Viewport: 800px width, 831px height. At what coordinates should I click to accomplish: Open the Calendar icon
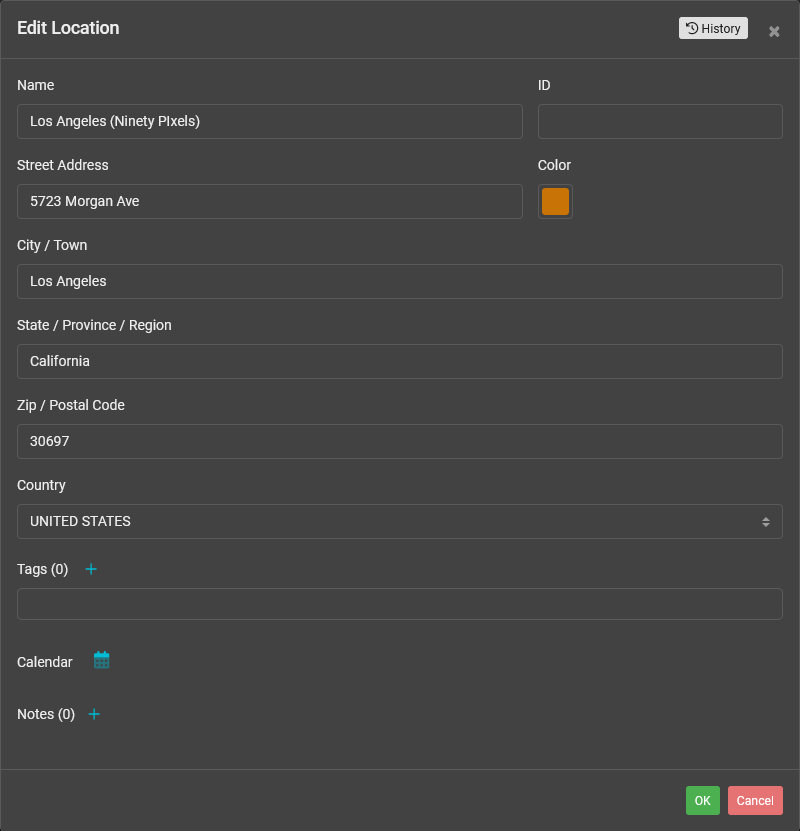[101, 660]
